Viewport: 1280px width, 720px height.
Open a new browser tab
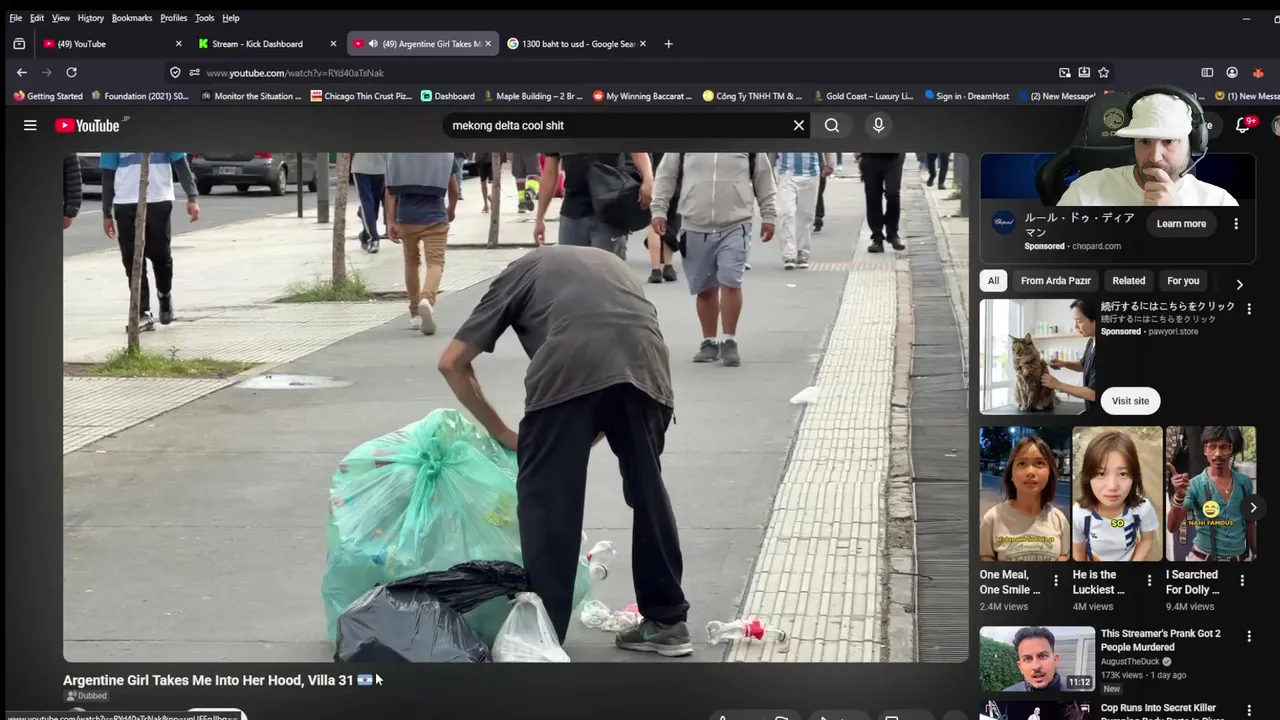(668, 44)
